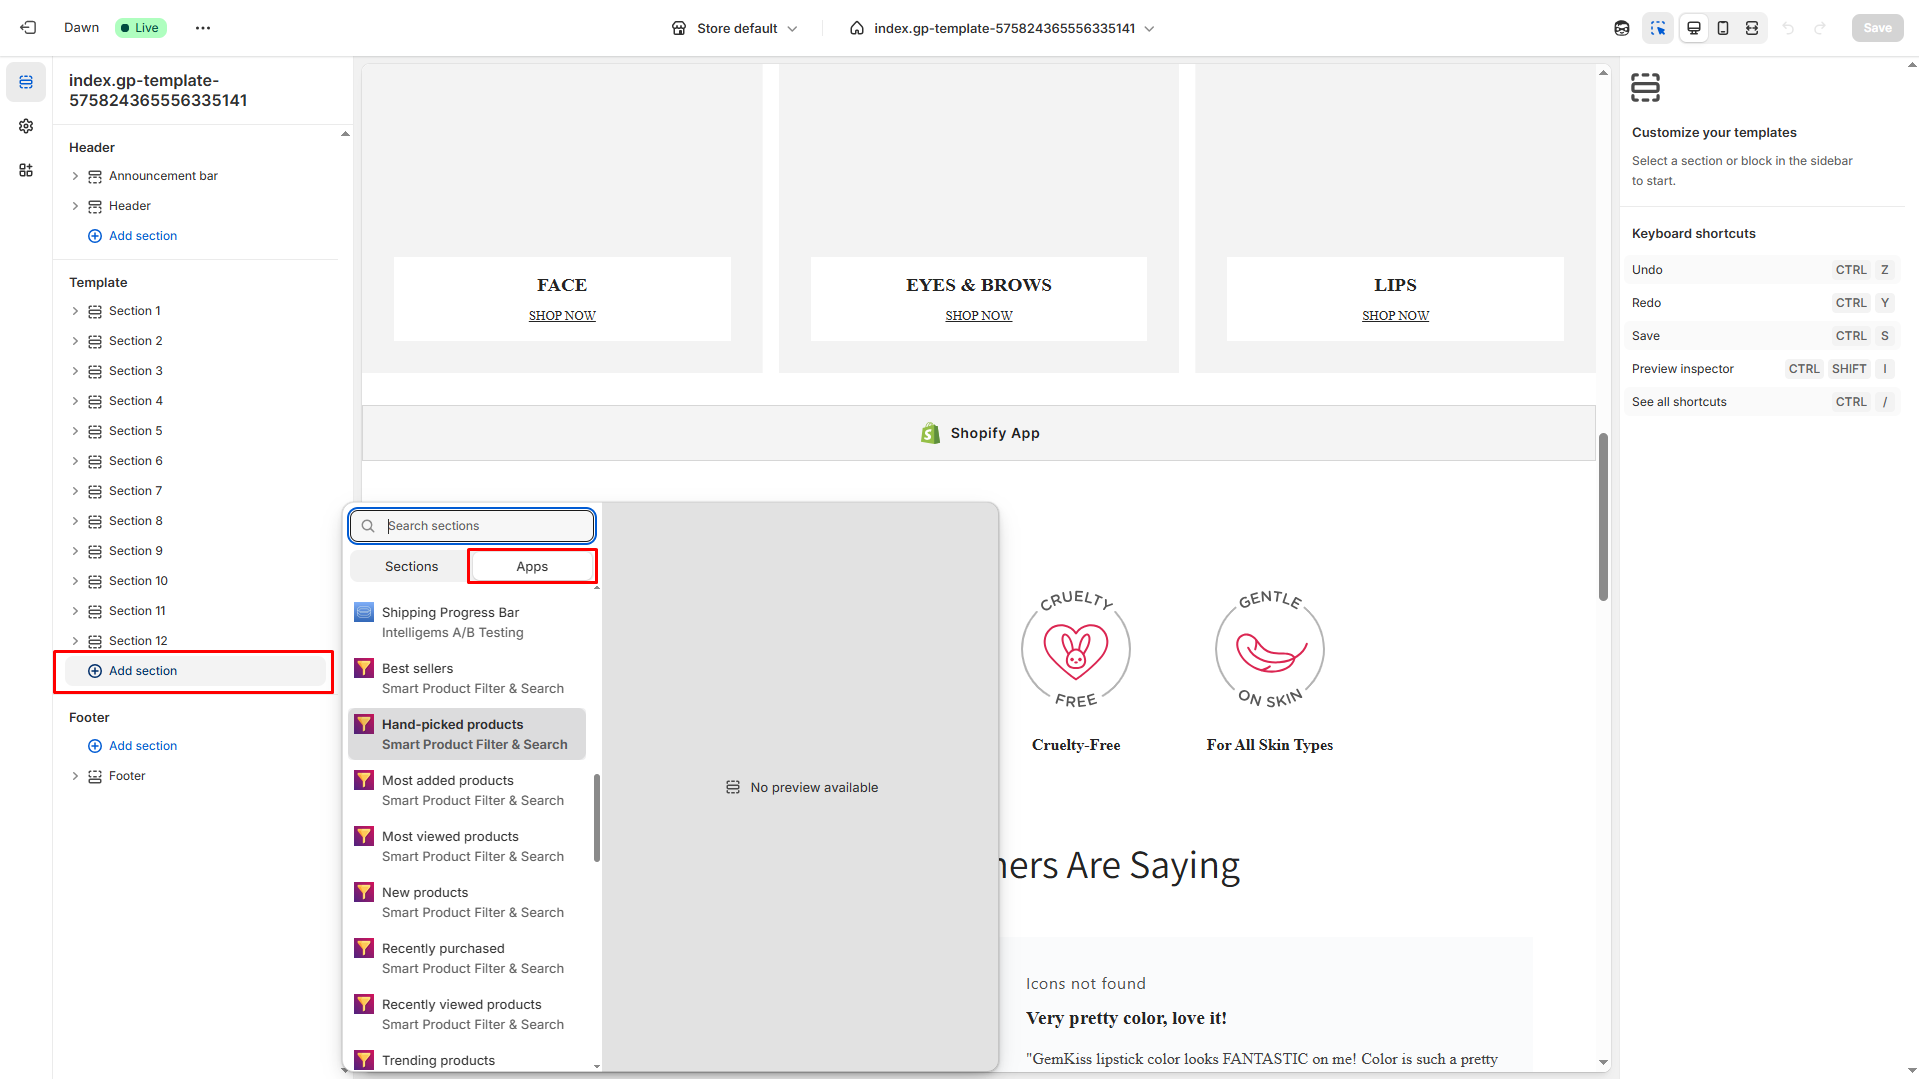Select Most added products app block
1919x1079 pixels.
467,790
